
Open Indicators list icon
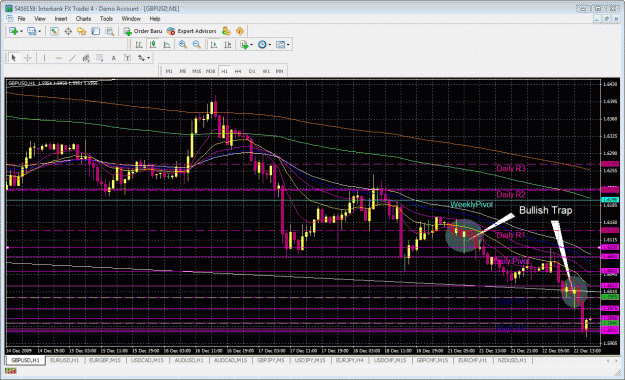pyautogui.click(x=244, y=45)
